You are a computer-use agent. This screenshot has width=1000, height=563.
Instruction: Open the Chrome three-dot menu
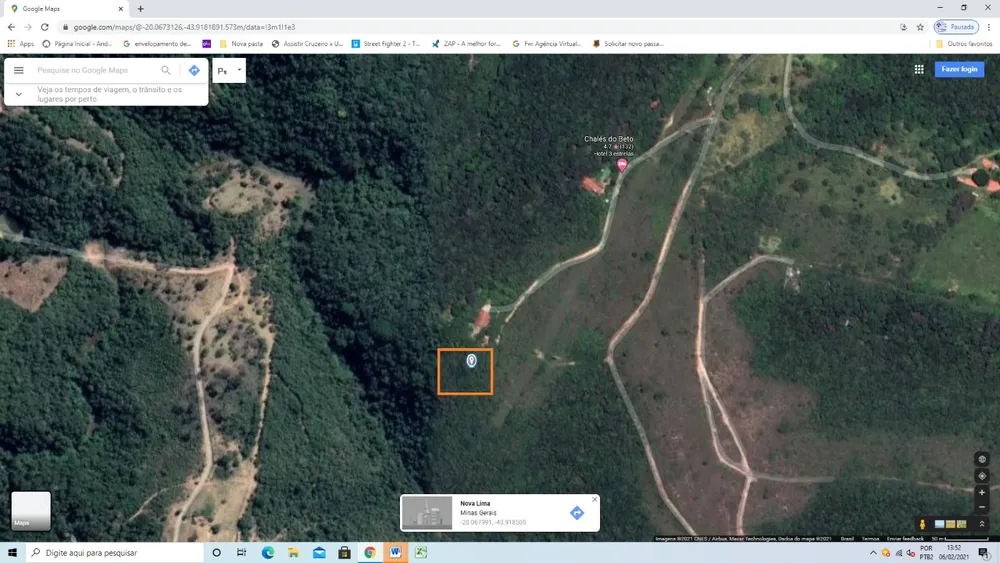[x=989, y=27]
